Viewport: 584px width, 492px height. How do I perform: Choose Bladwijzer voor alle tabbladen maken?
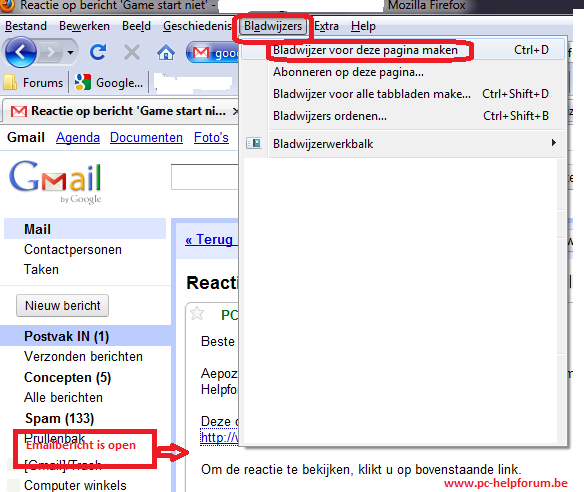click(x=403, y=94)
